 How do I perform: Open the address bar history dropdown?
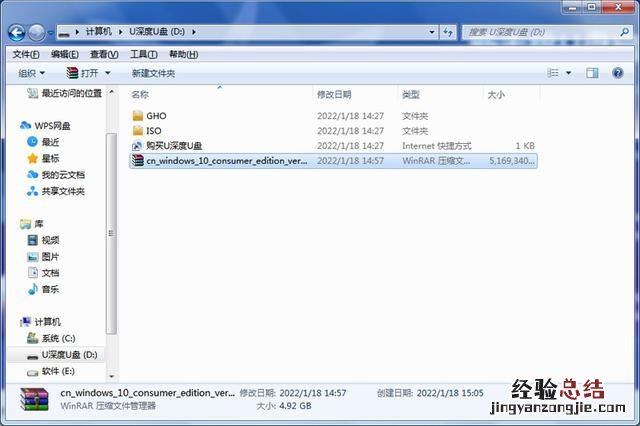coord(432,32)
